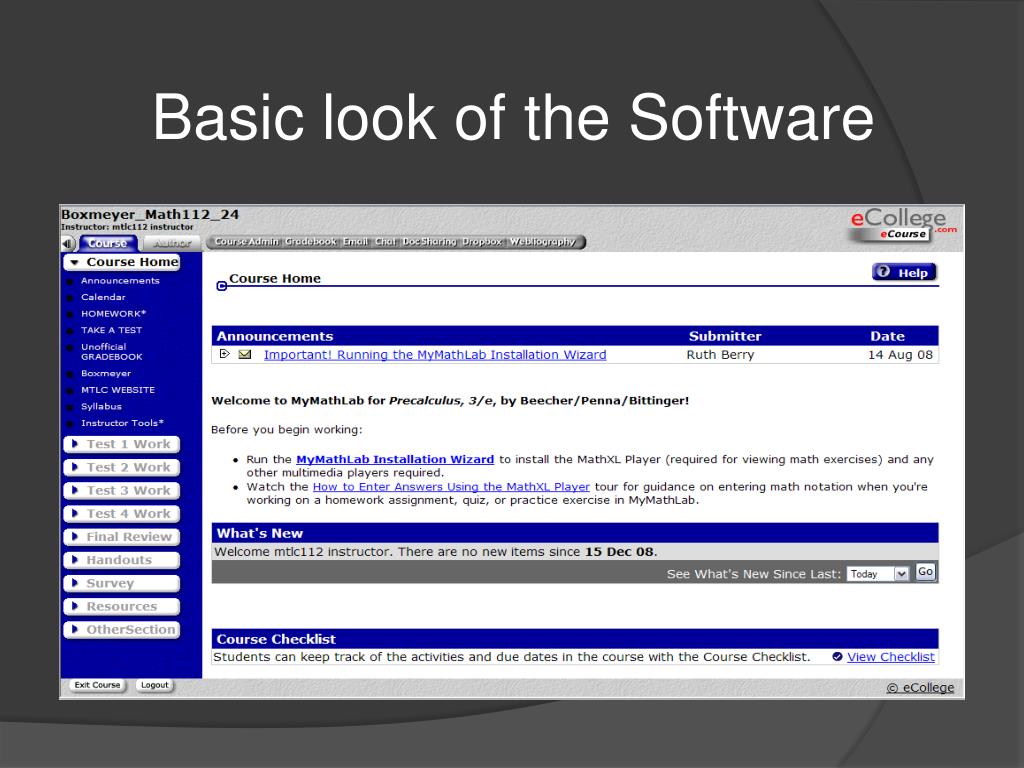Open Chat from the top toolbar
This screenshot has width=1024, height=768.
click(x=385, y=242)
